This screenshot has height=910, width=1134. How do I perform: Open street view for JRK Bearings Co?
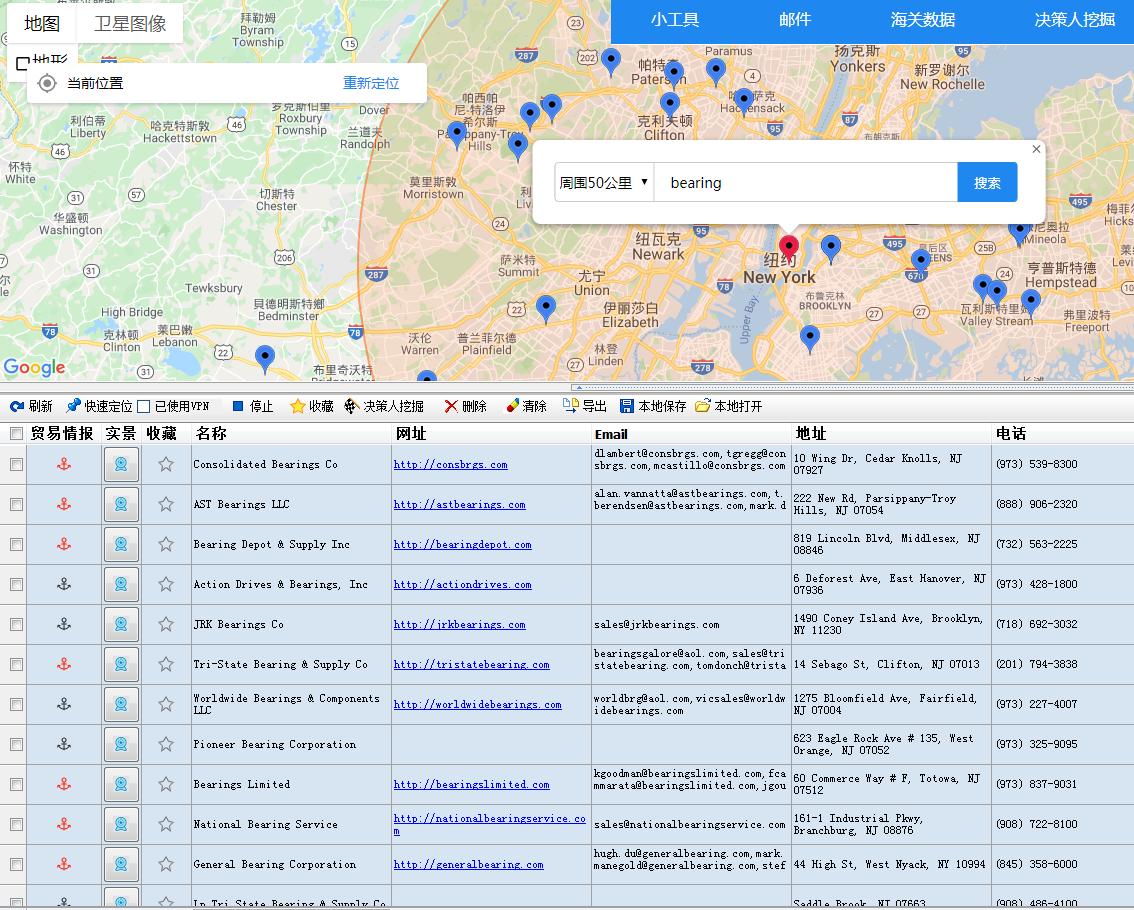point(121,624)
